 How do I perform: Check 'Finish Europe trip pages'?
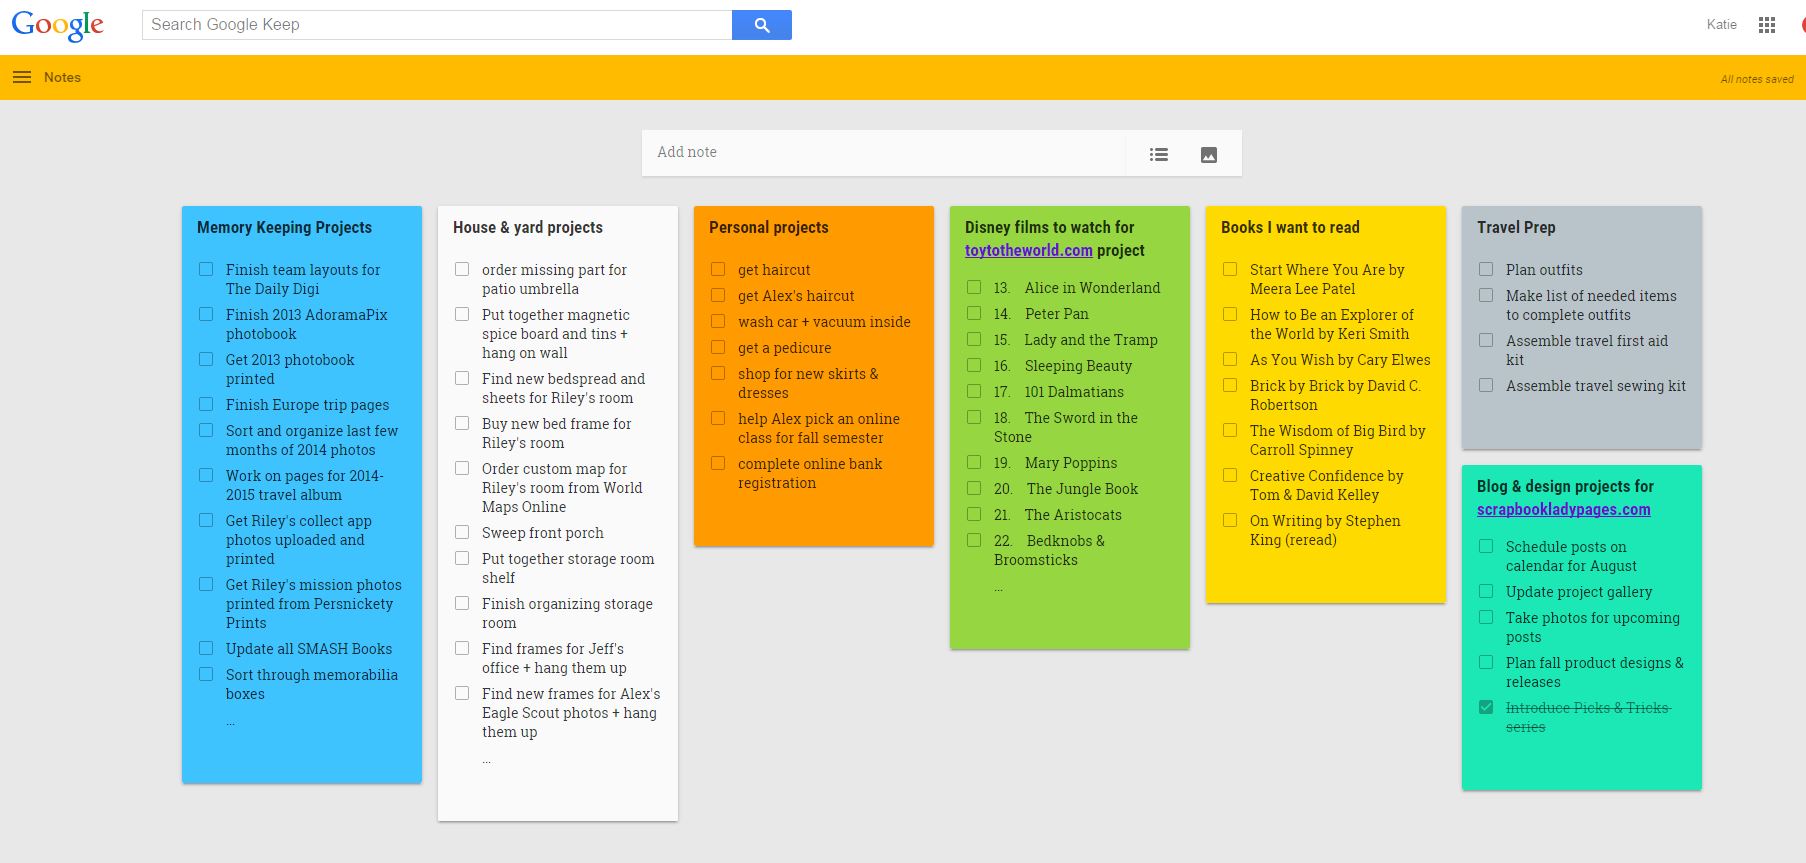click(206, 404)
